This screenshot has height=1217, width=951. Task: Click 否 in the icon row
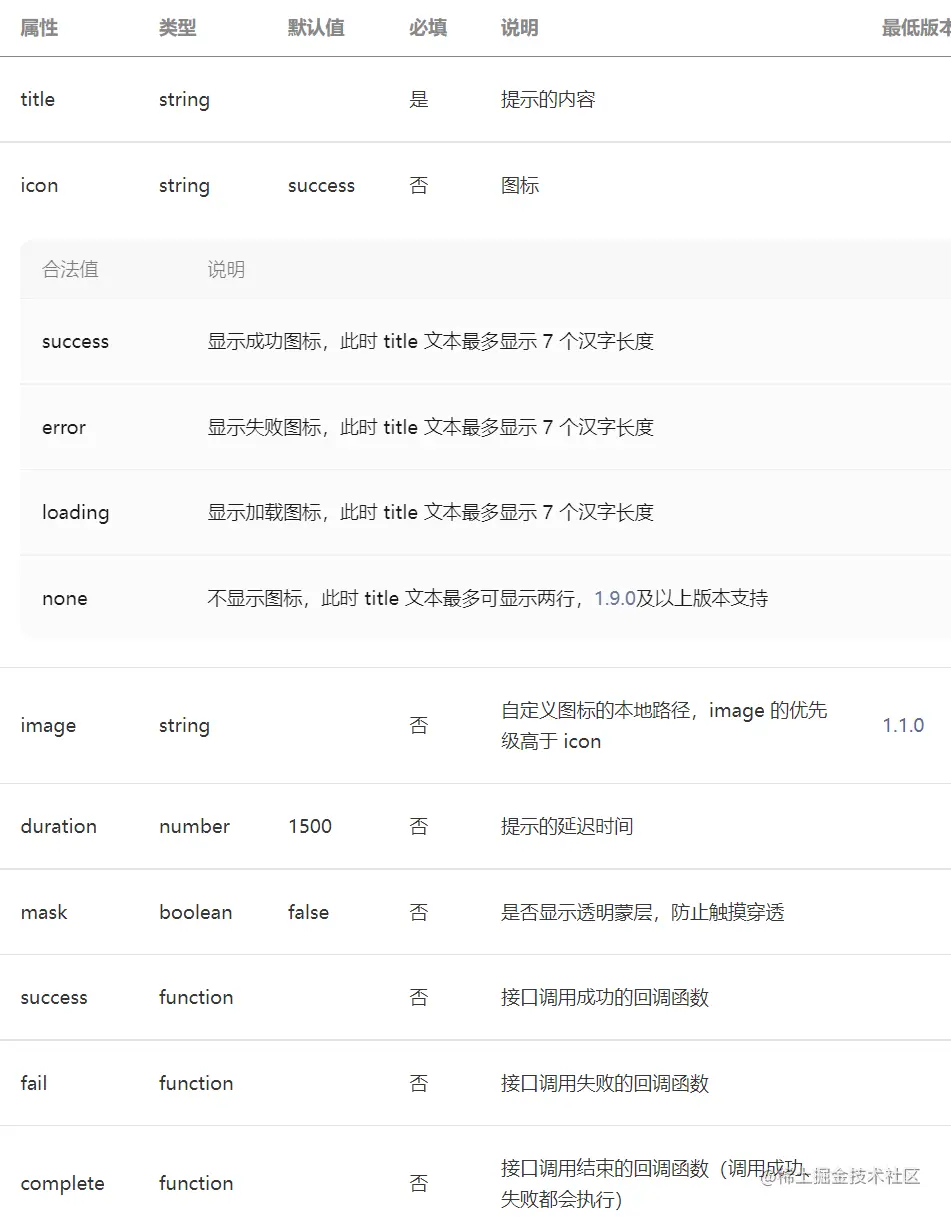point(419,185)
